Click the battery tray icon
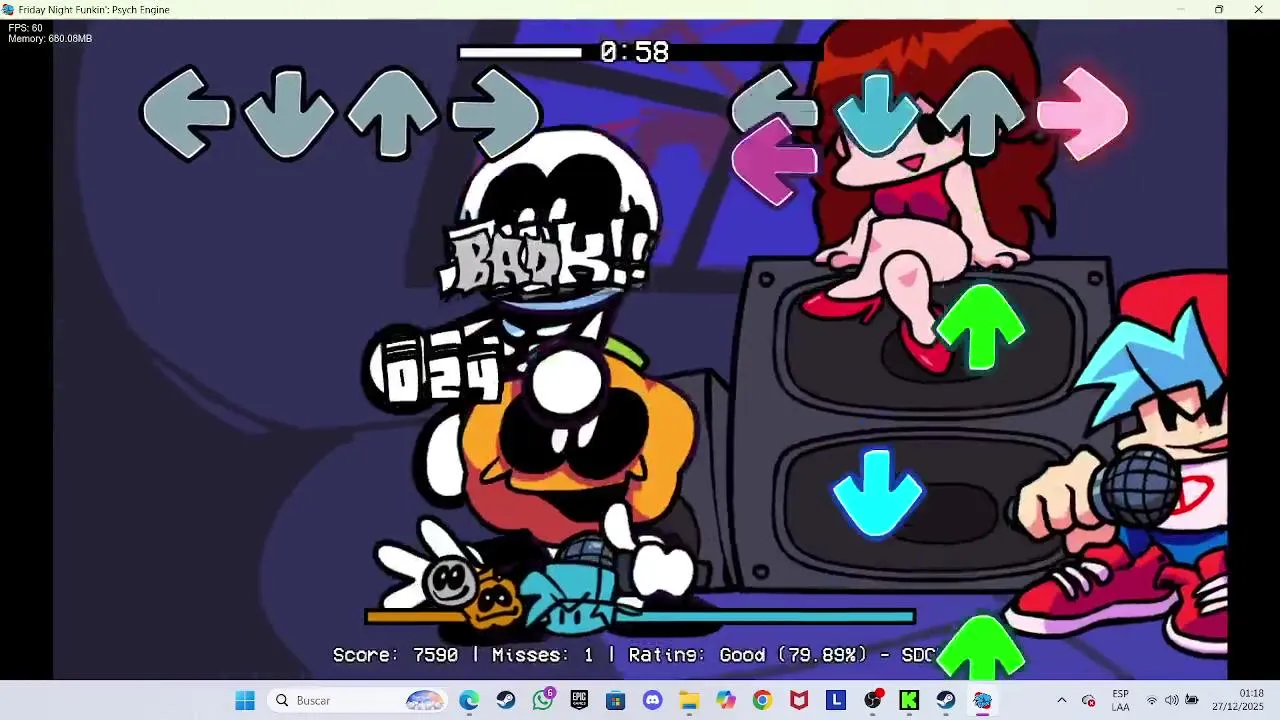 [x=1192, y=701]
